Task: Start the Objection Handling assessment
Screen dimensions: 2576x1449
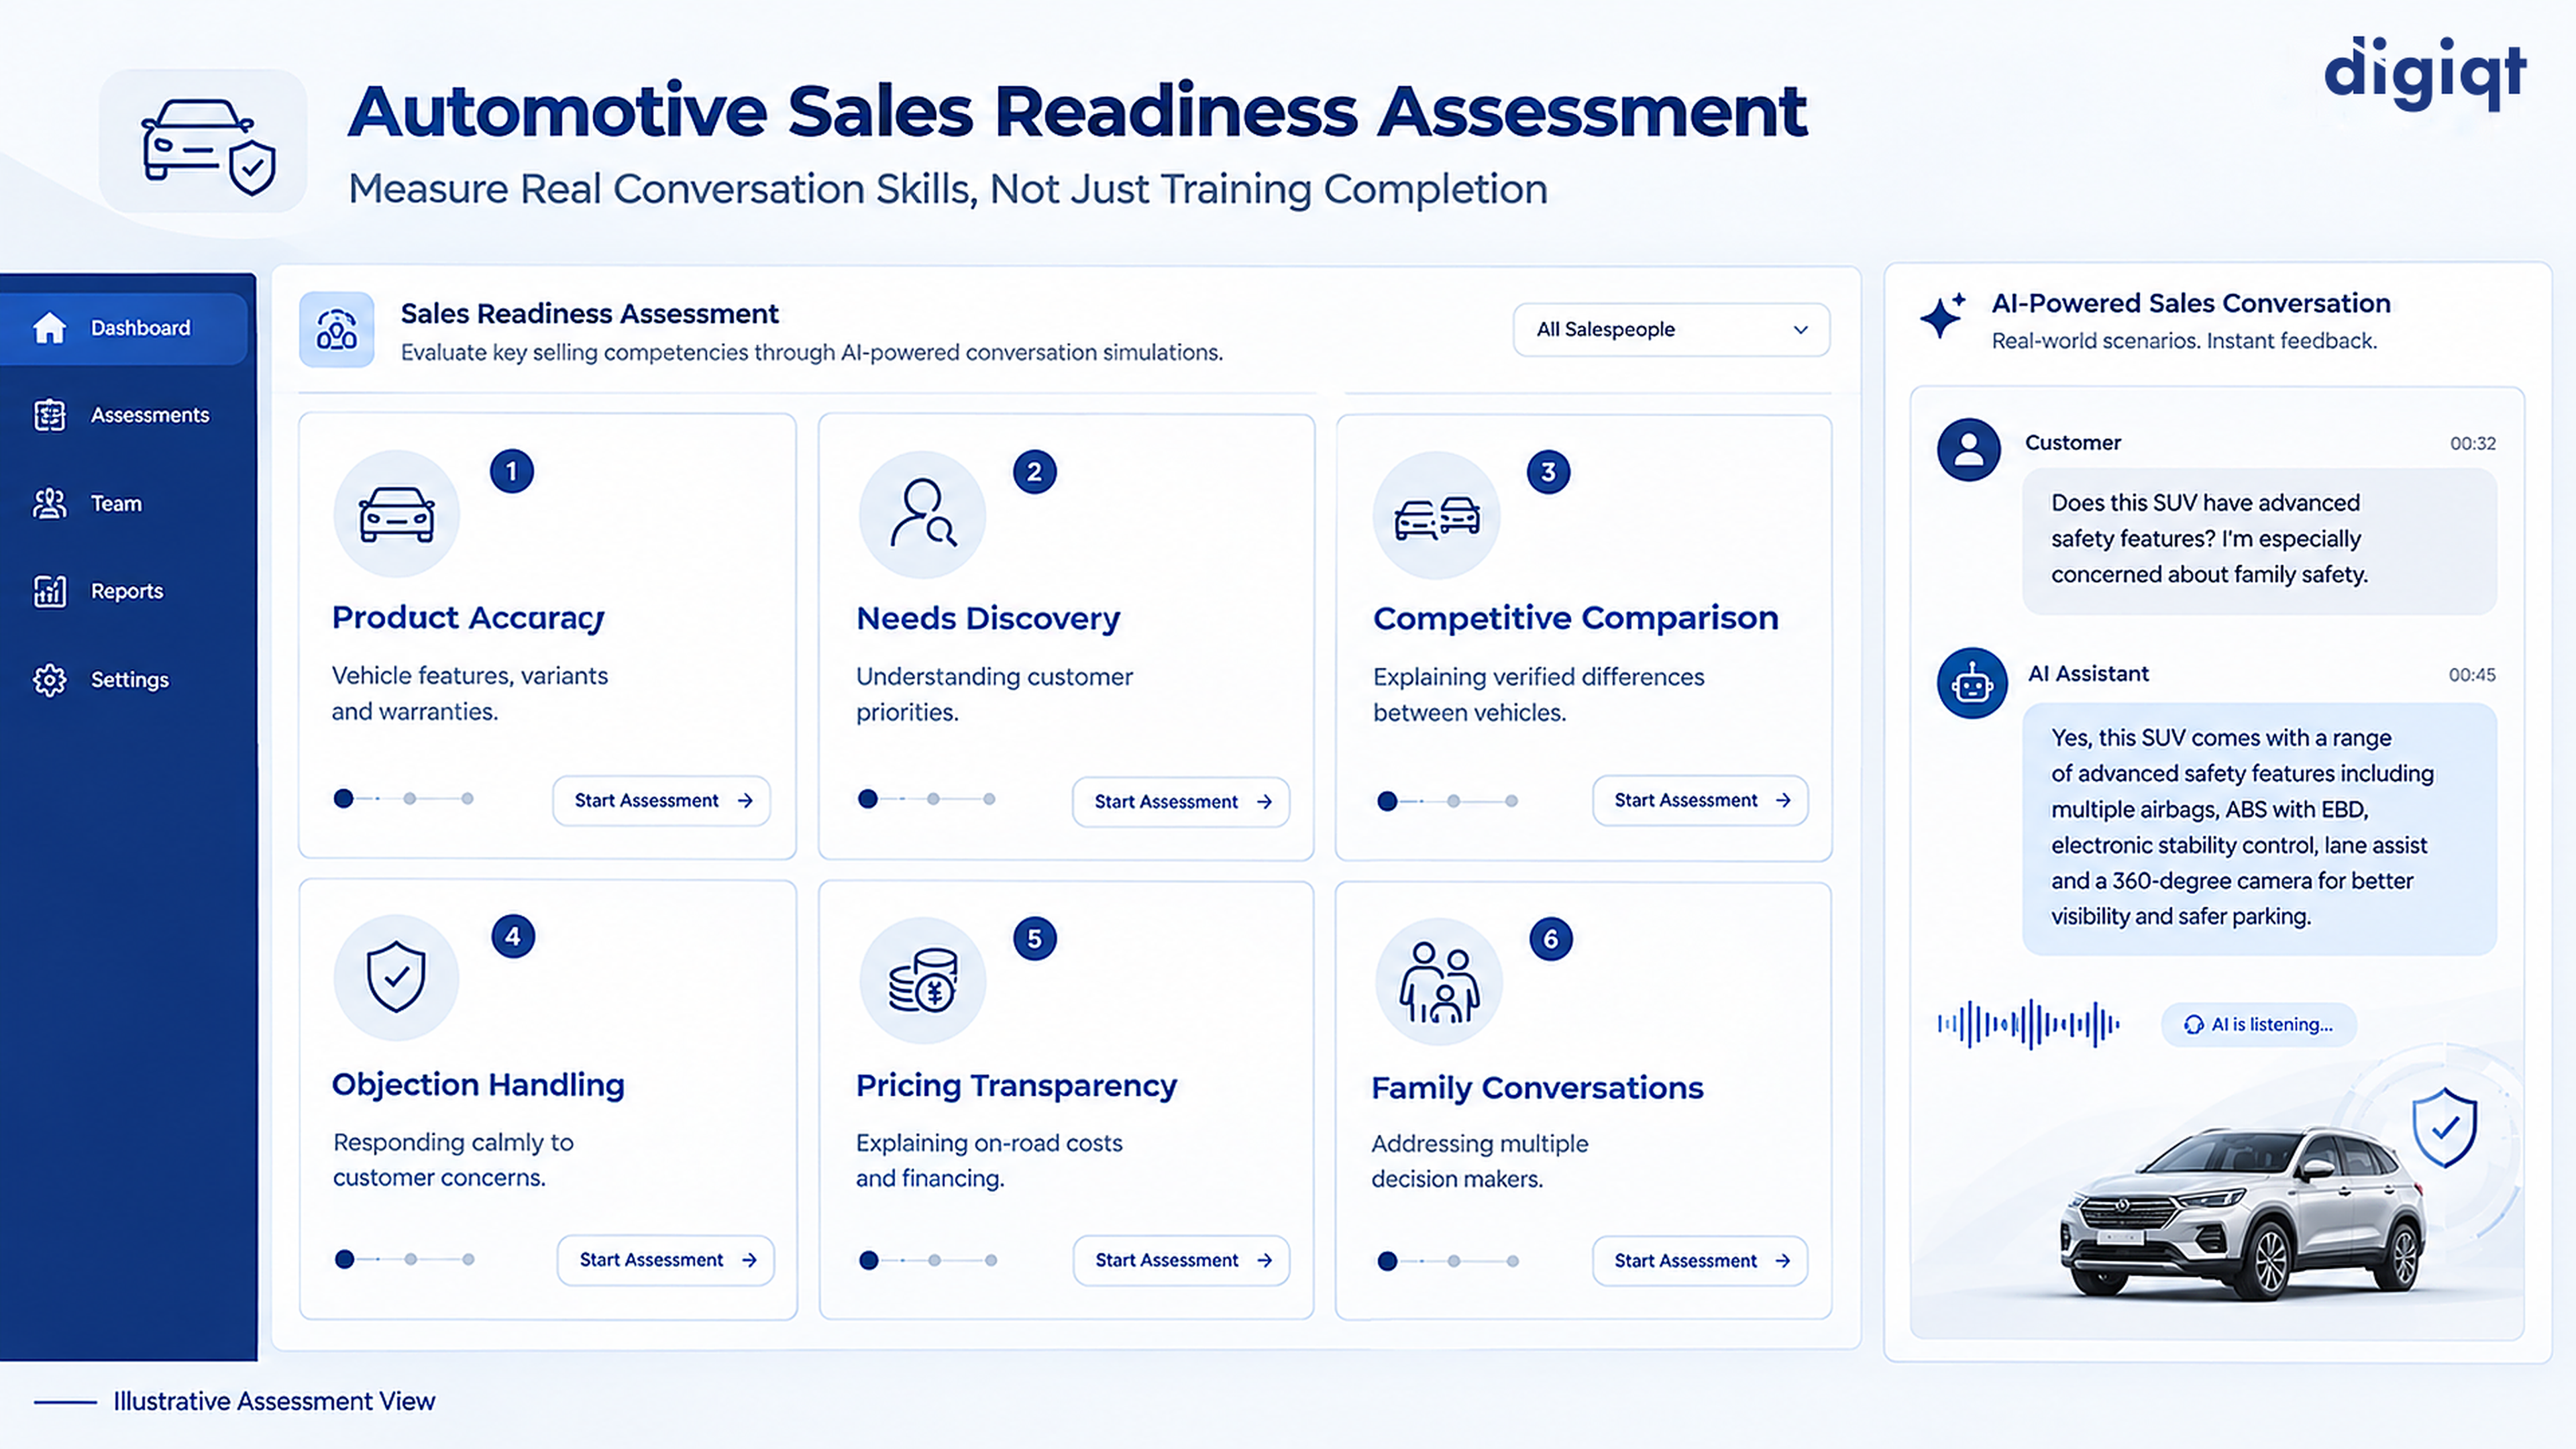Action: (x=666, y=1260)
